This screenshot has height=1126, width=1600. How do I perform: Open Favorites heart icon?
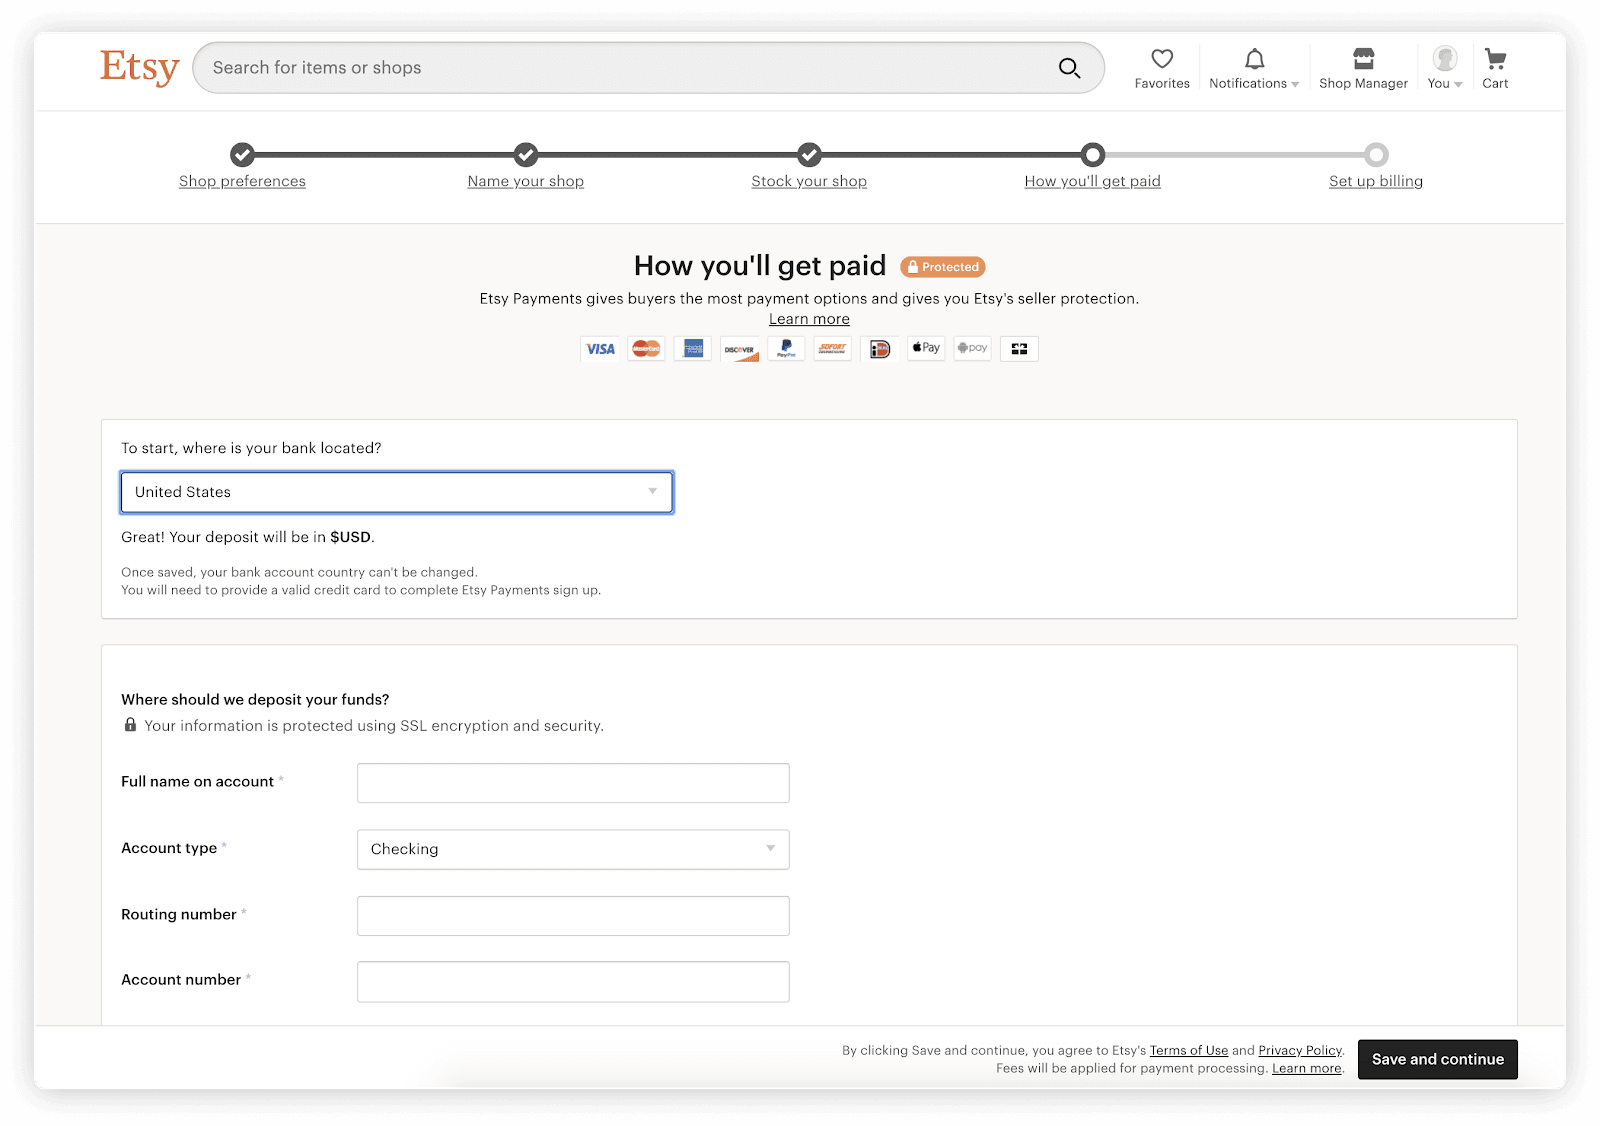1162,59
